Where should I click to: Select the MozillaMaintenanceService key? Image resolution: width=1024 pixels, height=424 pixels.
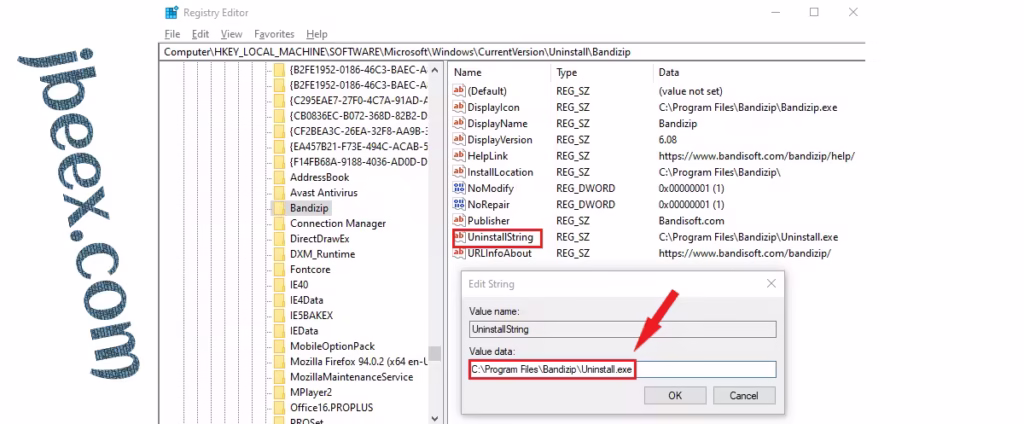(351, 377)
